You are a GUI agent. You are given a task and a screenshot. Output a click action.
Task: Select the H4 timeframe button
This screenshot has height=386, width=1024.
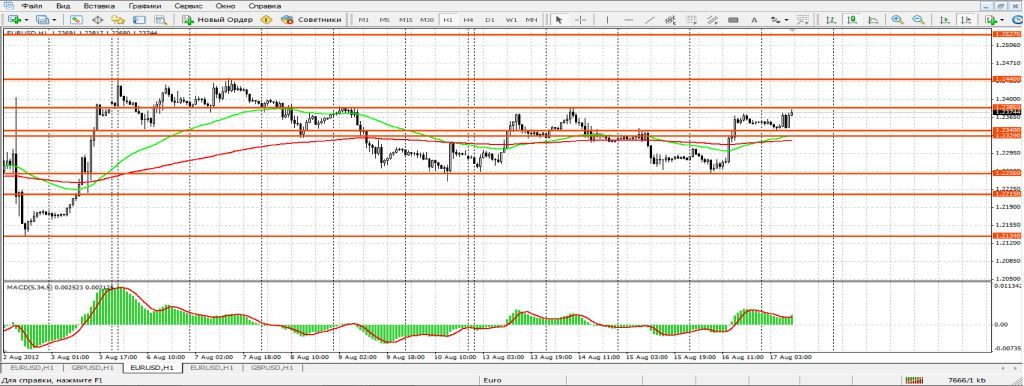tap(468, 20)
